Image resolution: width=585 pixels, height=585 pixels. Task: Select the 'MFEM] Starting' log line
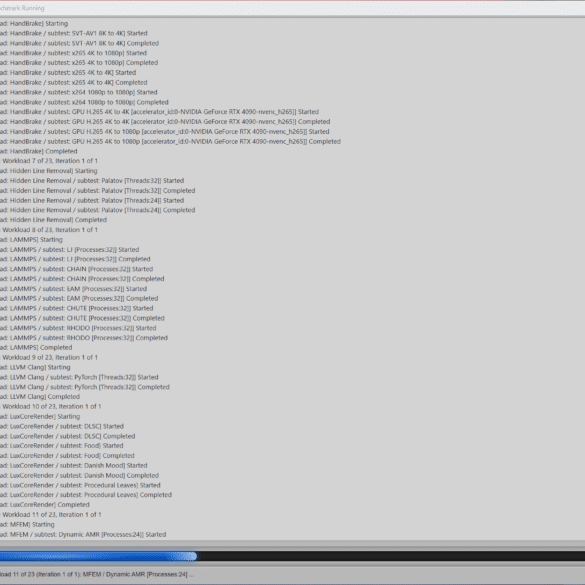click(x=27, y=524)
